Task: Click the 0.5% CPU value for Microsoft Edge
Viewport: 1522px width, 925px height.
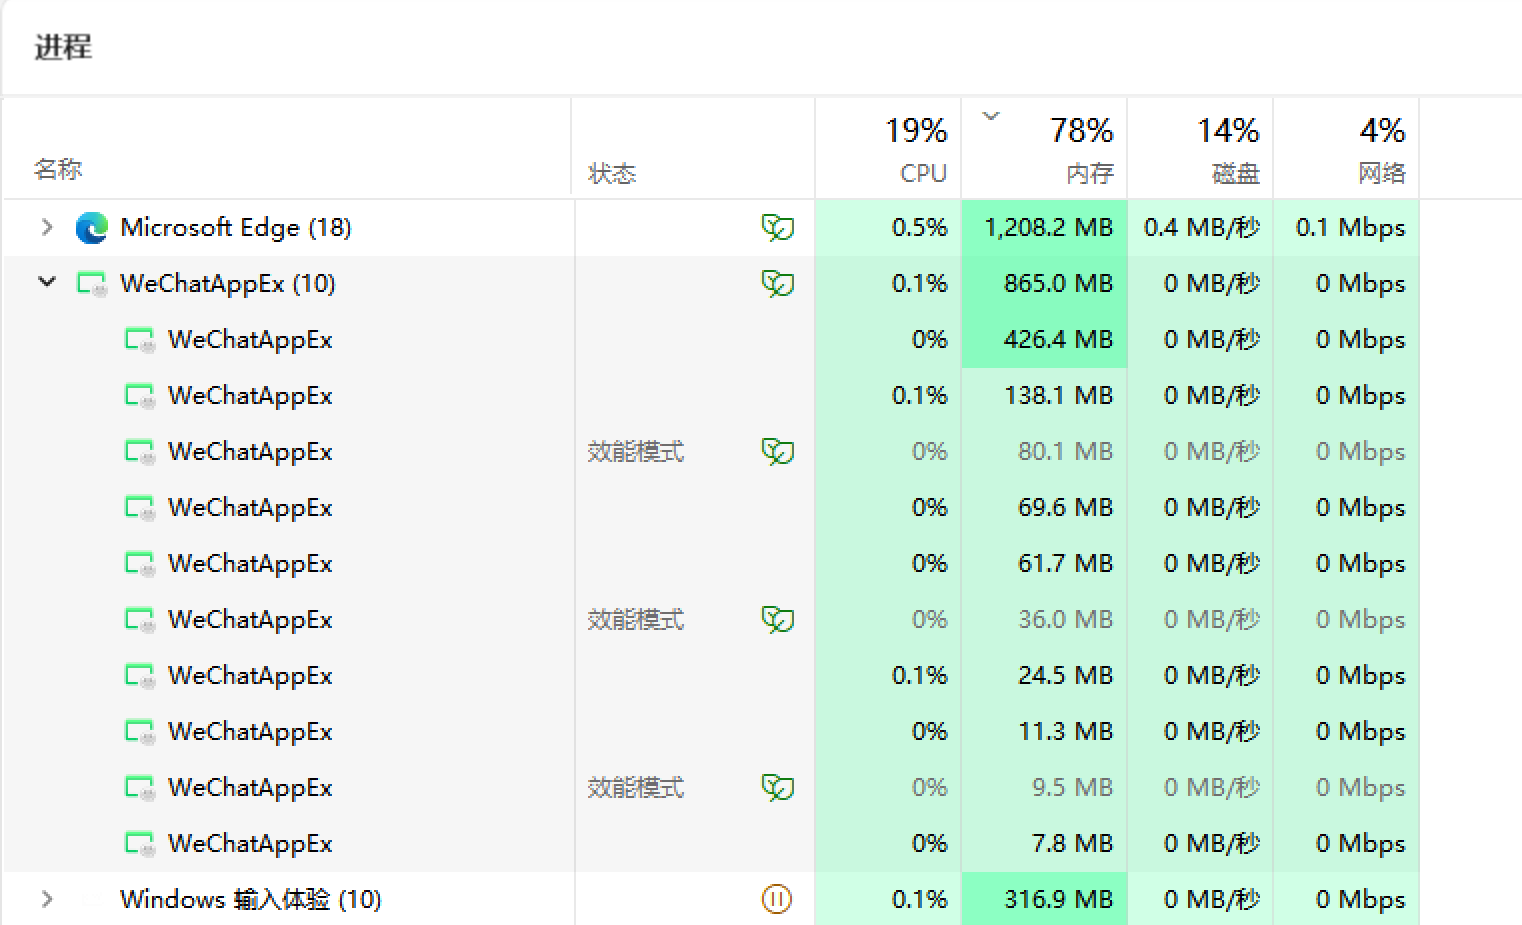Action: tap(919, 228)
